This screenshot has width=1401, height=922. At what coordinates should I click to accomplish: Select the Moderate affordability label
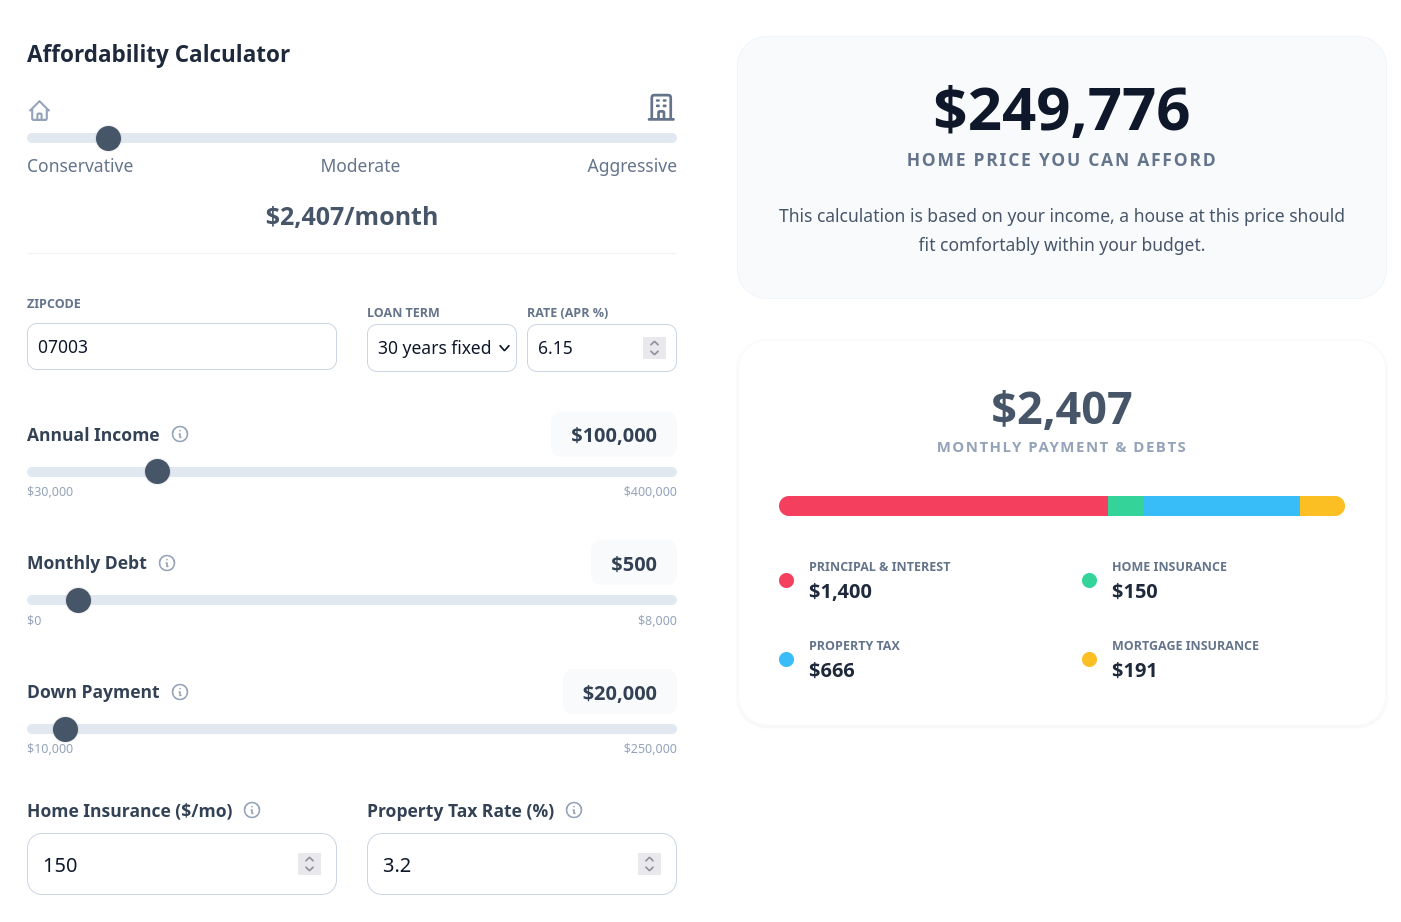(x=360, y=166)
